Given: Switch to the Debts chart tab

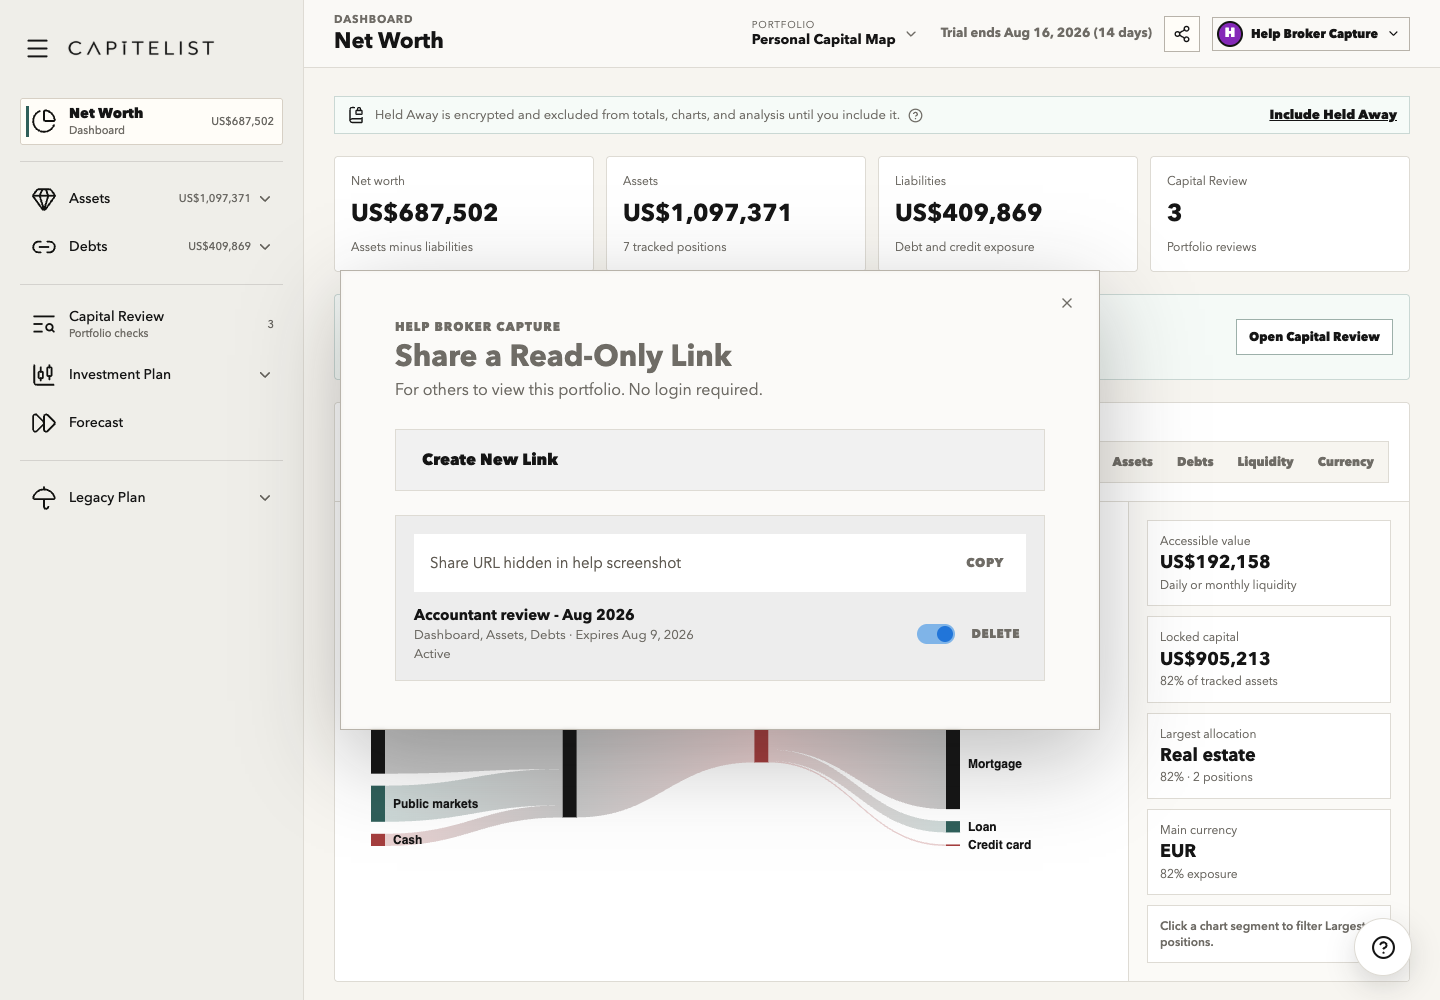Looking at the screenshot, I should click(x=1195, y=462).
